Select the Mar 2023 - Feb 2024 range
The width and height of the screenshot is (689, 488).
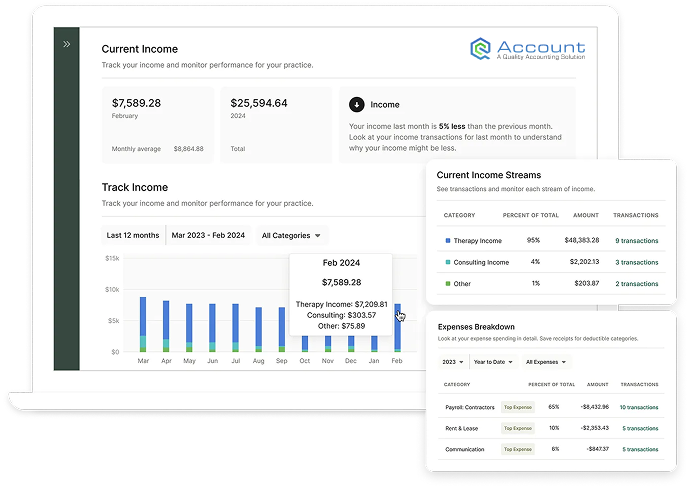[208, 236]
